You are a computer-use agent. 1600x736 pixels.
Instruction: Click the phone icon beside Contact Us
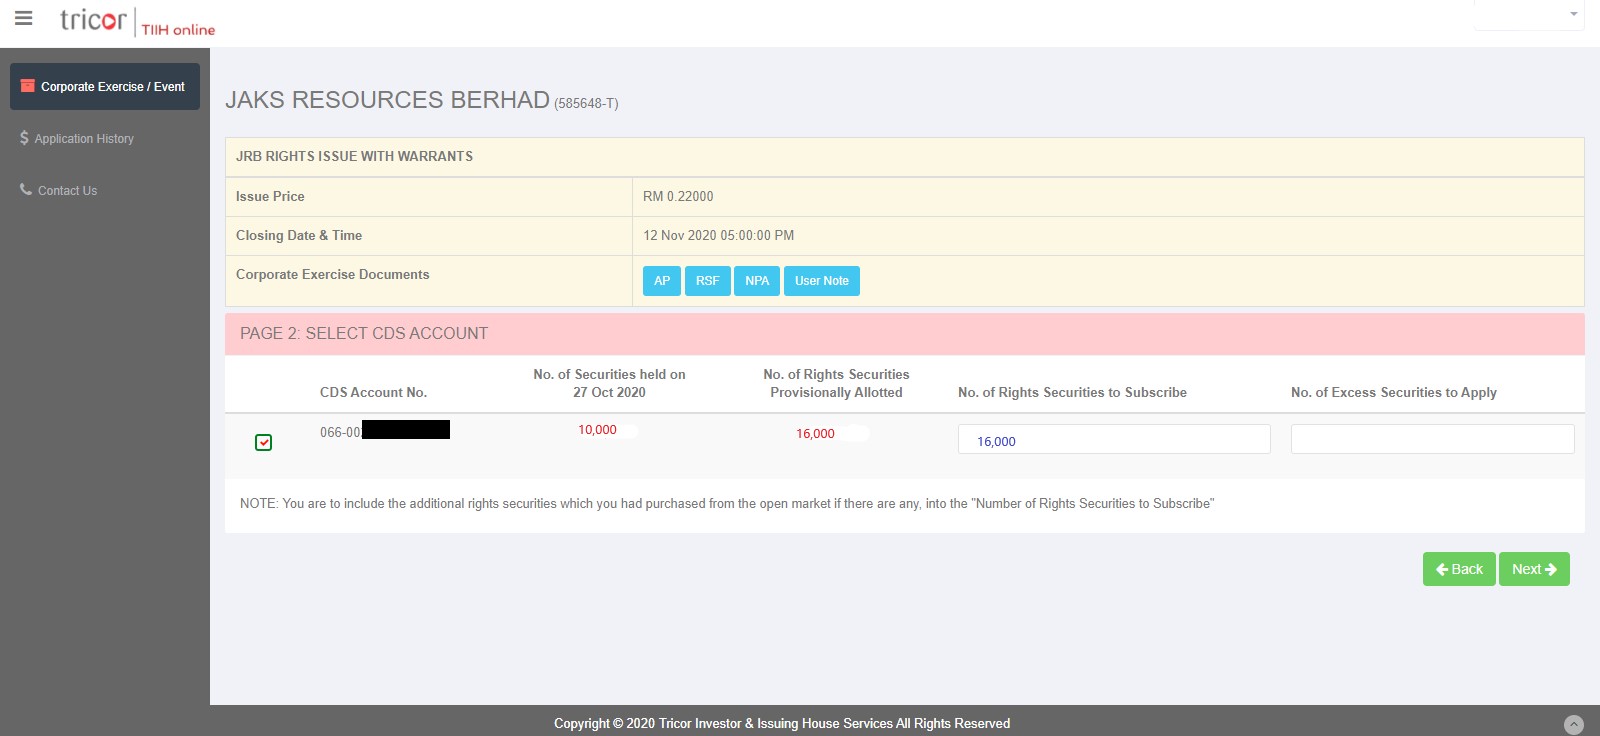click(x=26, y=189)
